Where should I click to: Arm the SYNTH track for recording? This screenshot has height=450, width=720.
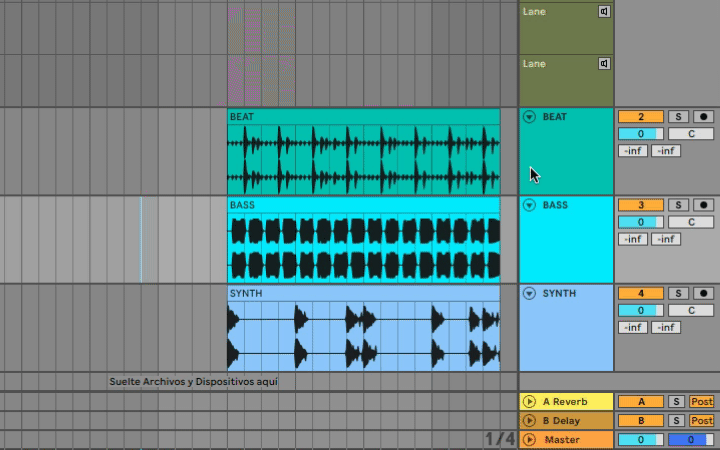pyautogui.click(x=704, y=293)
